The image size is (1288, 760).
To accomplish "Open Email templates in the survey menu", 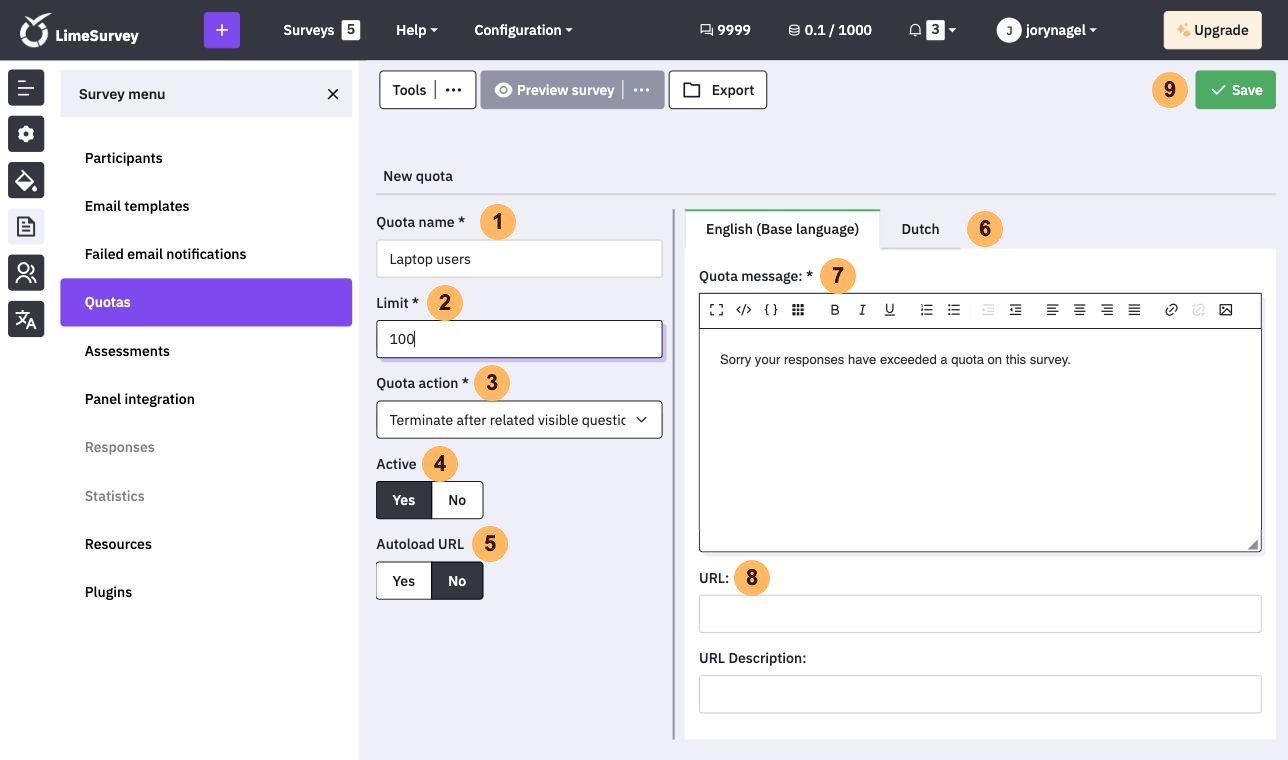I will [137, 206].
